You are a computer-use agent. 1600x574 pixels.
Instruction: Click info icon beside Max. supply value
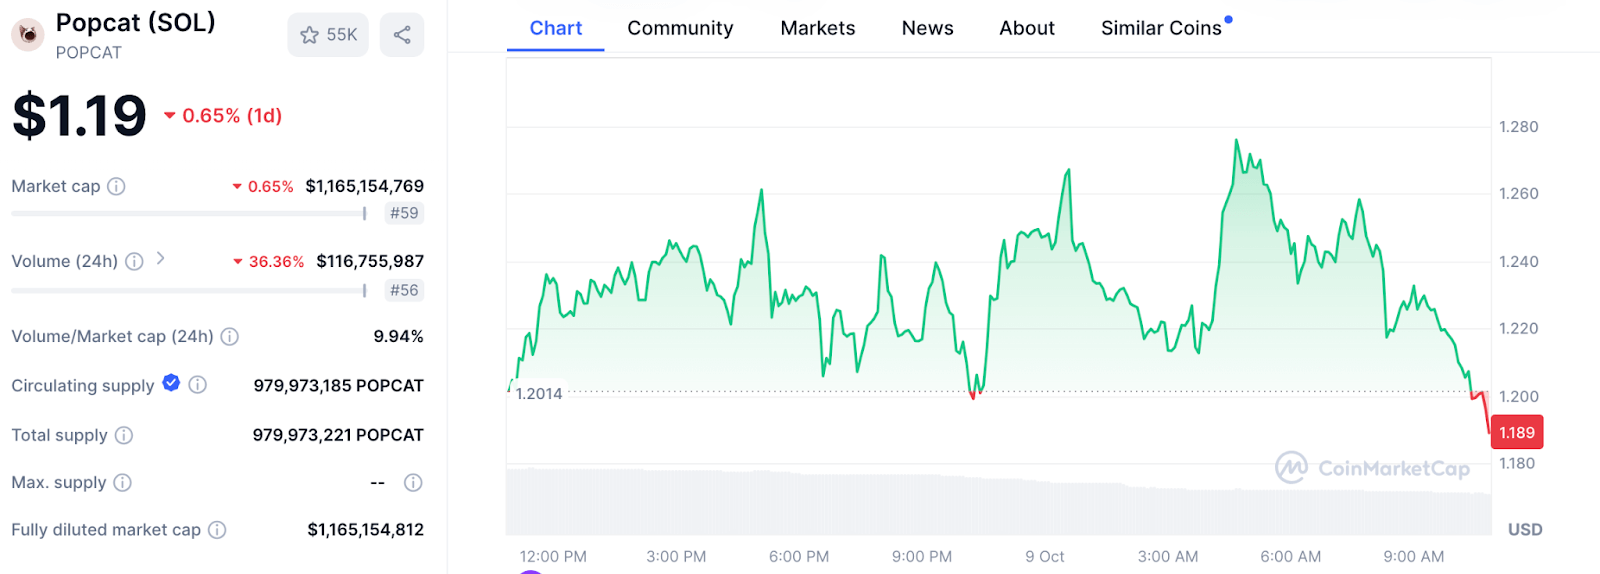point(413,483)
